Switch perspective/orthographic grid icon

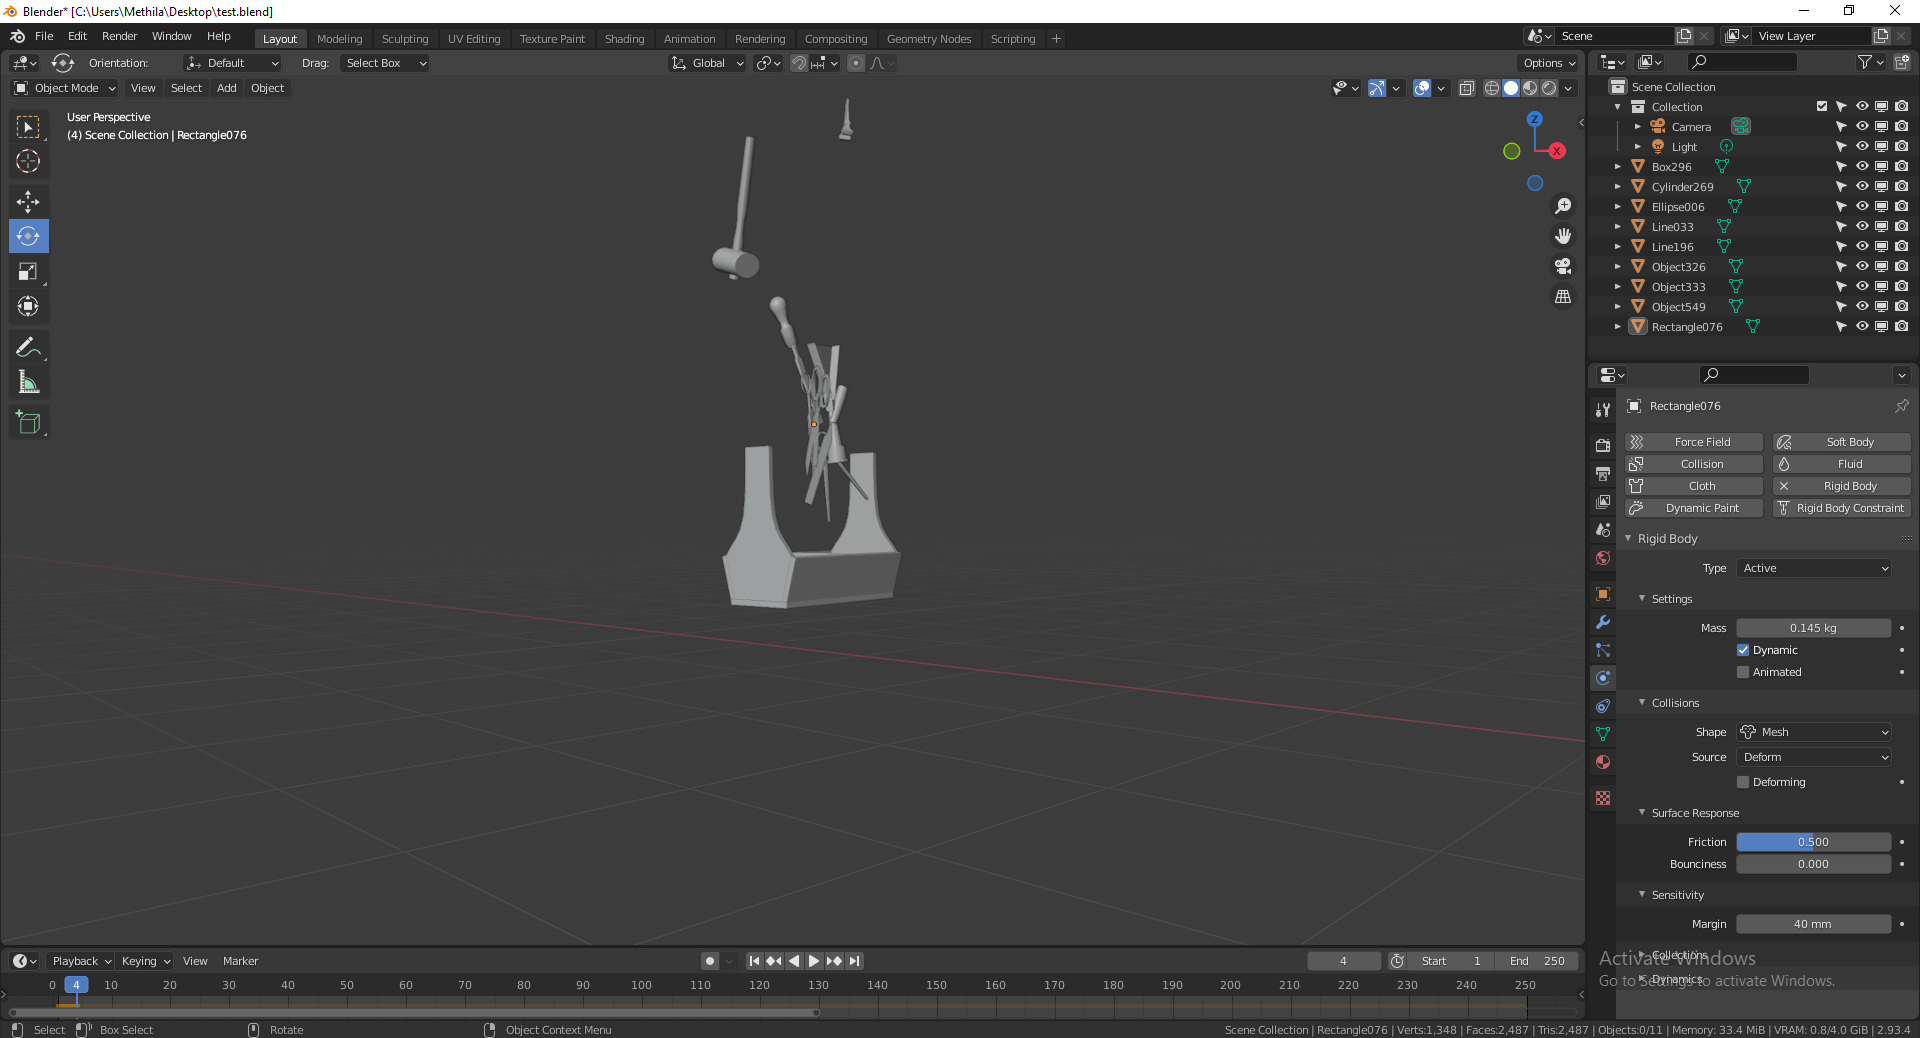point(1562,296)
